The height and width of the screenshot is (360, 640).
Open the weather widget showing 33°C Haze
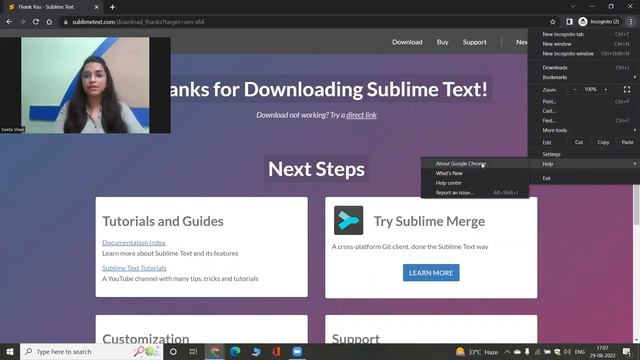tap(477, 351)
